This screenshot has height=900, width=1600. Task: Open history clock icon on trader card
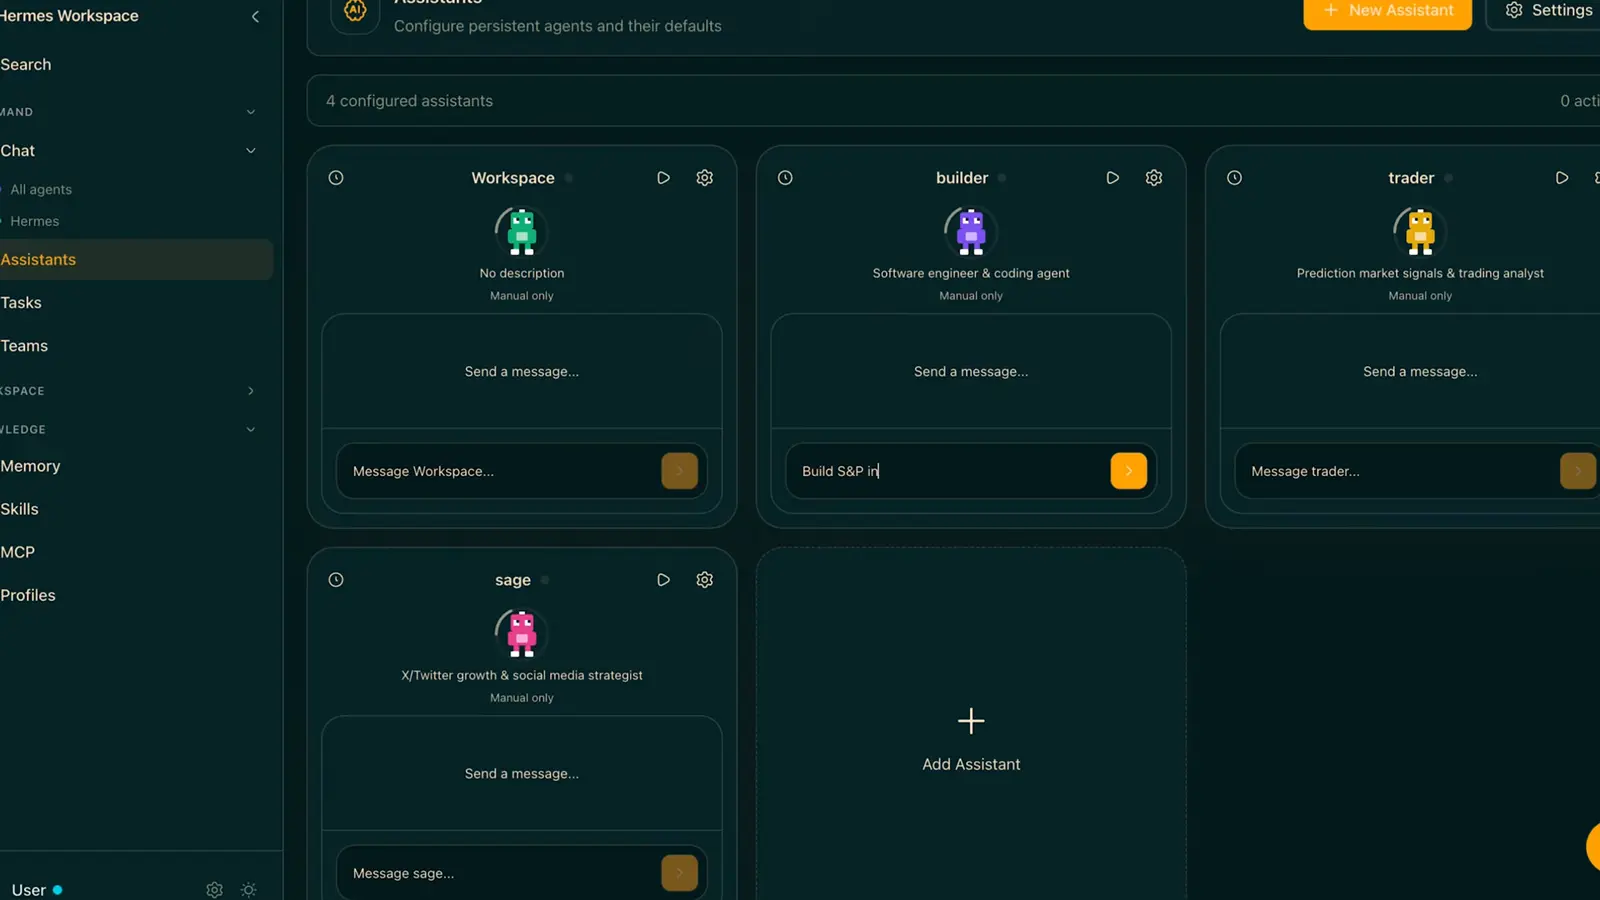(x=1235, y=178)
